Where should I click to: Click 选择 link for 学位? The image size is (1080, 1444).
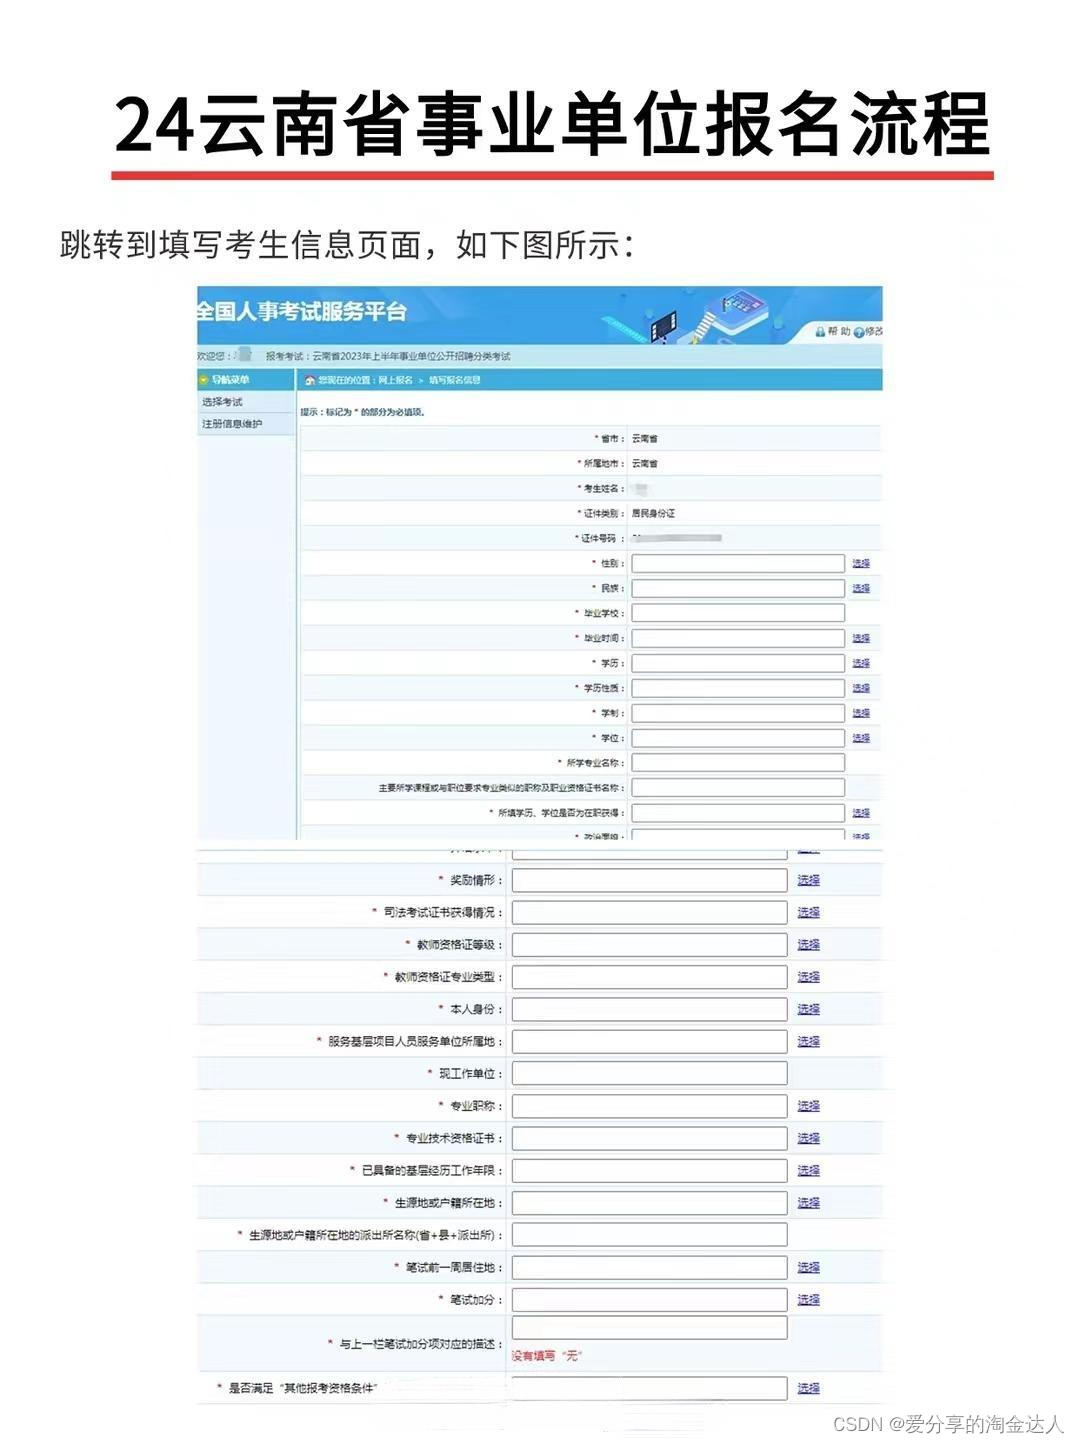pos(861,738)
